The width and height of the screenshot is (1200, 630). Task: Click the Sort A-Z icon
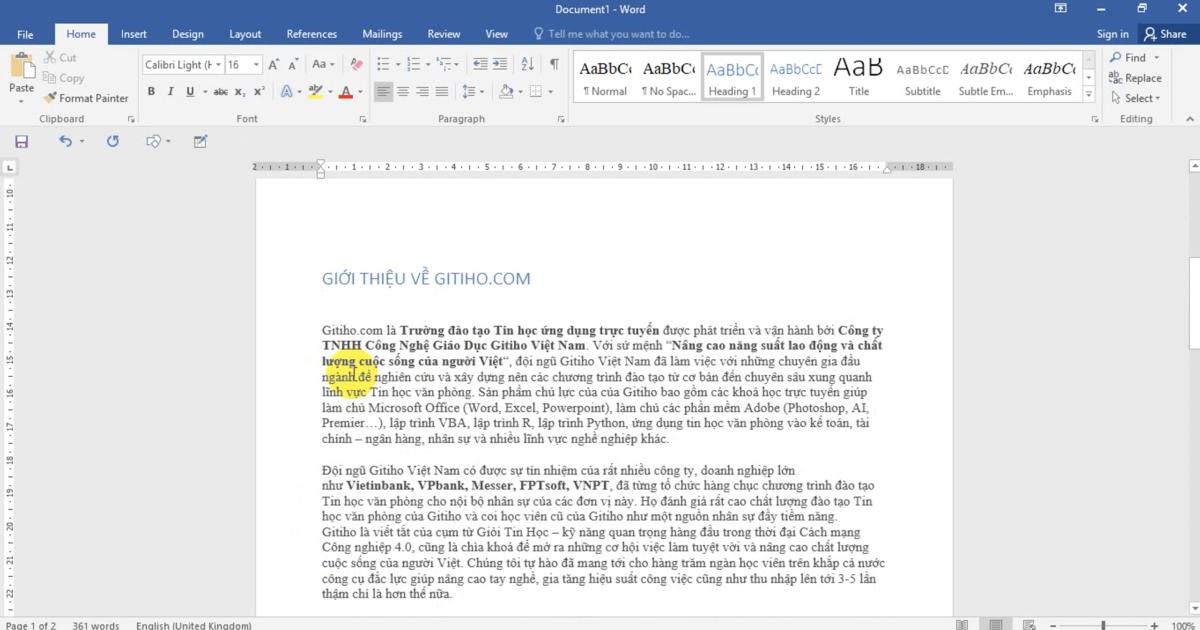point(525,64)
